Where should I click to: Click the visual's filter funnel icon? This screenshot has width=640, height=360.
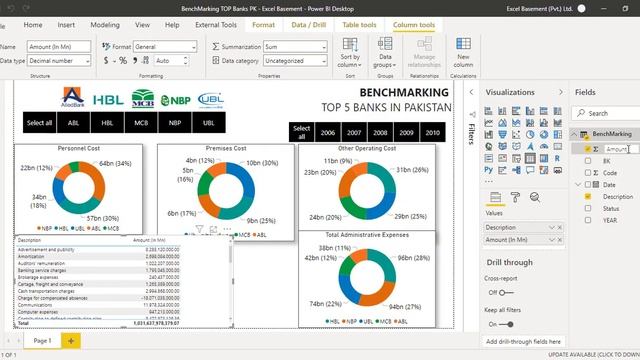coord(199,229)
